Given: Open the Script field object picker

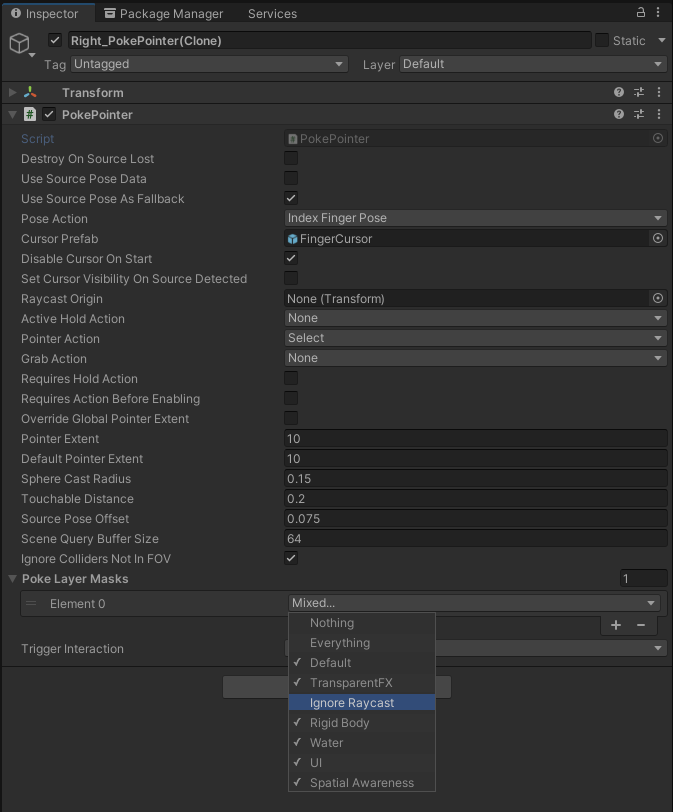Looking at the screenshot, I should [657, 138].
